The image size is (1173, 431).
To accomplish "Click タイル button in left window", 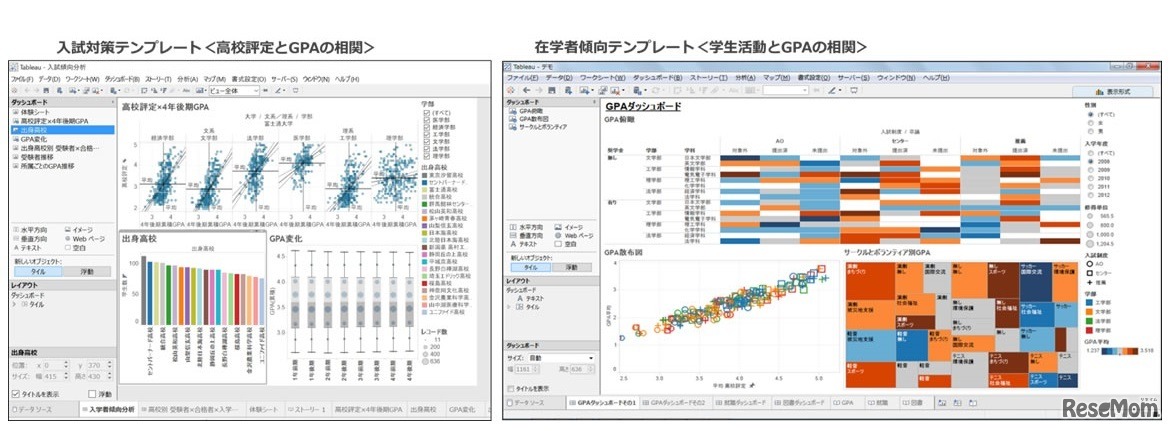I will [38, 272].
